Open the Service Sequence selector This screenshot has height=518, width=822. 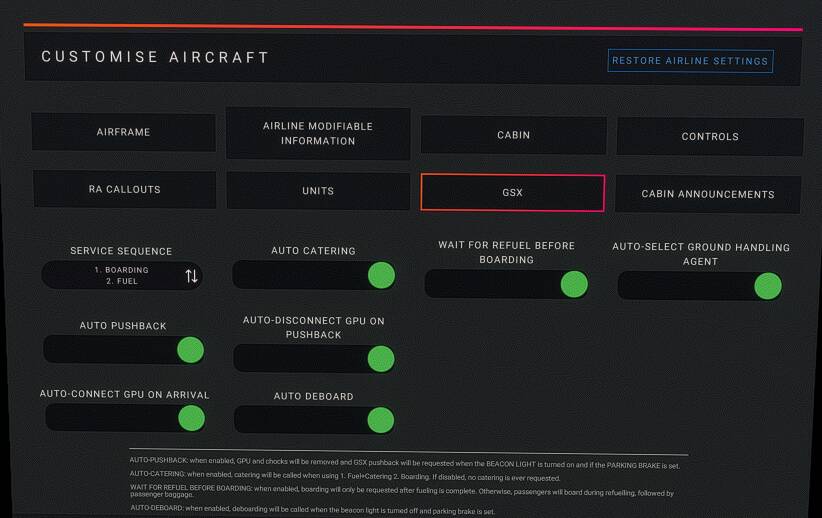pyautogui.click(x=121, y=276)
